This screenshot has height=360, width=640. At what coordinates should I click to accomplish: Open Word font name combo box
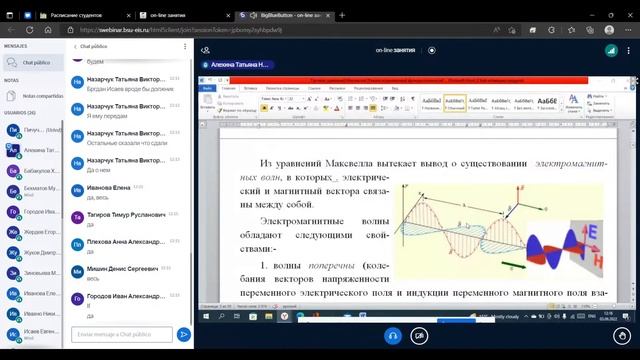(x=273, y=99)
